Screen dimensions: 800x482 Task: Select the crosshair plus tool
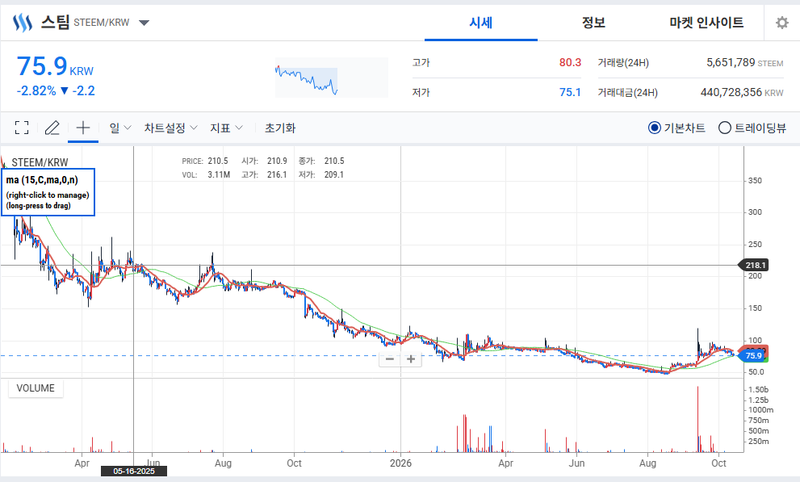[x=83, y=128]
